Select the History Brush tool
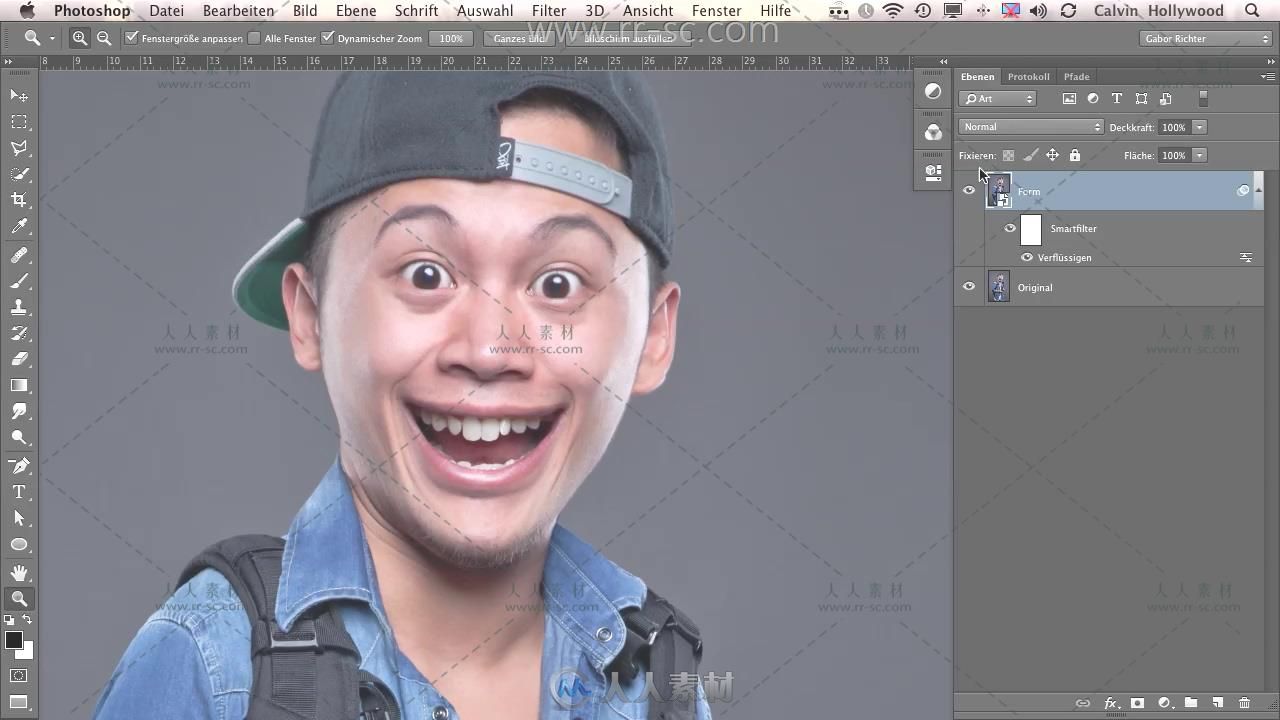The image size is (1280, 720). [19, 333]
